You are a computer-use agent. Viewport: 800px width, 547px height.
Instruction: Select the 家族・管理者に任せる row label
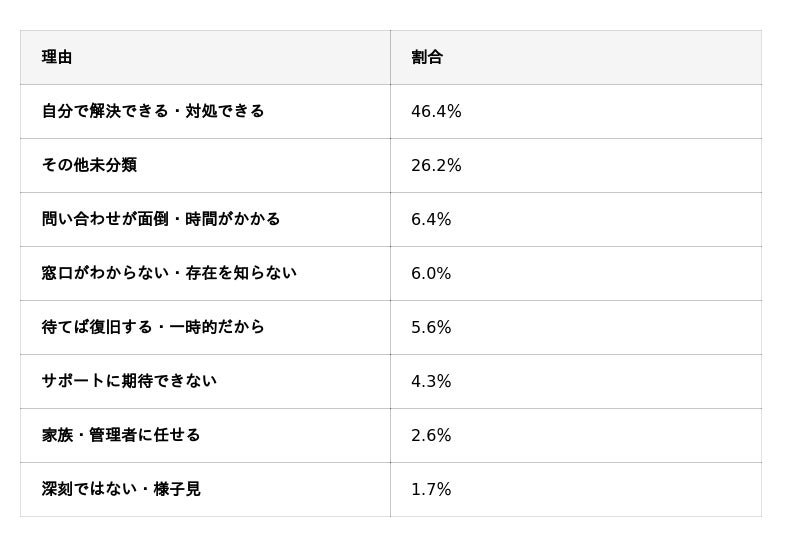tap(120, 436)
